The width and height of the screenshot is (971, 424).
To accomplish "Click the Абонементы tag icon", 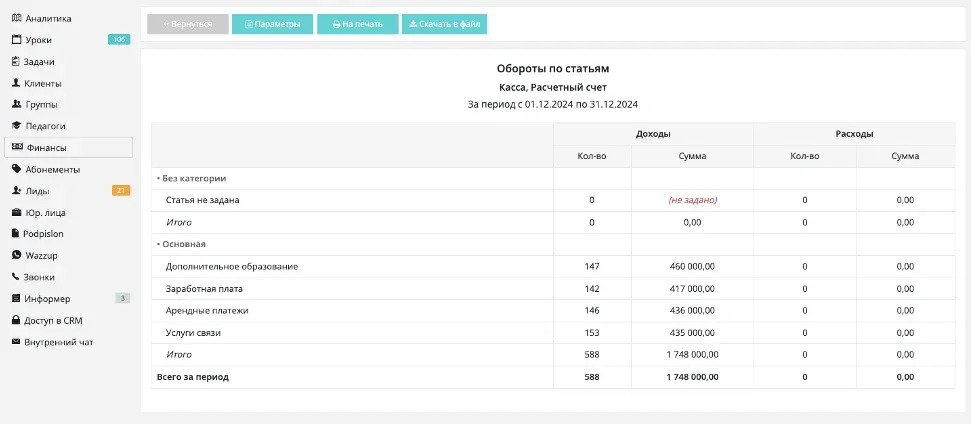I will point(17,169).
